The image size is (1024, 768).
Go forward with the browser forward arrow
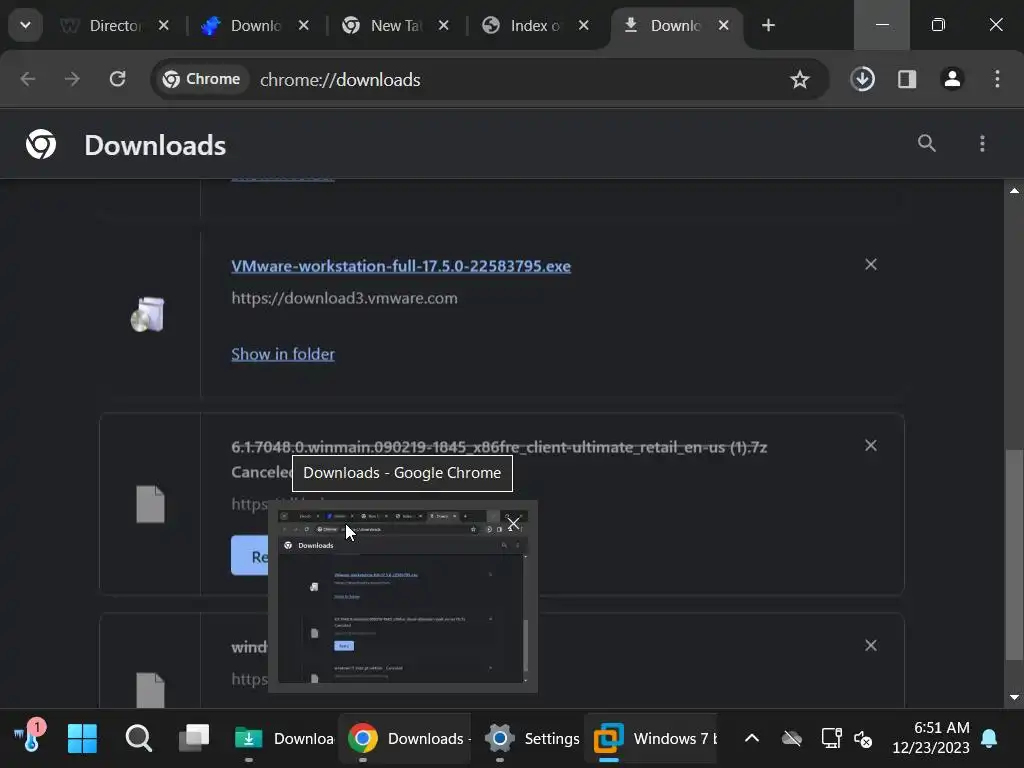point(72,79)
